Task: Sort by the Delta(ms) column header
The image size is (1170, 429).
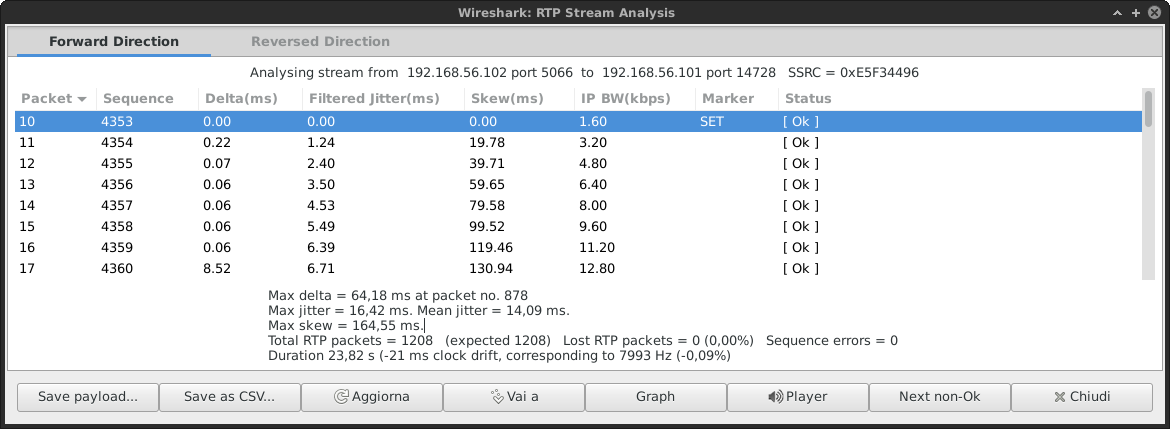Action: tap(250, 98)
